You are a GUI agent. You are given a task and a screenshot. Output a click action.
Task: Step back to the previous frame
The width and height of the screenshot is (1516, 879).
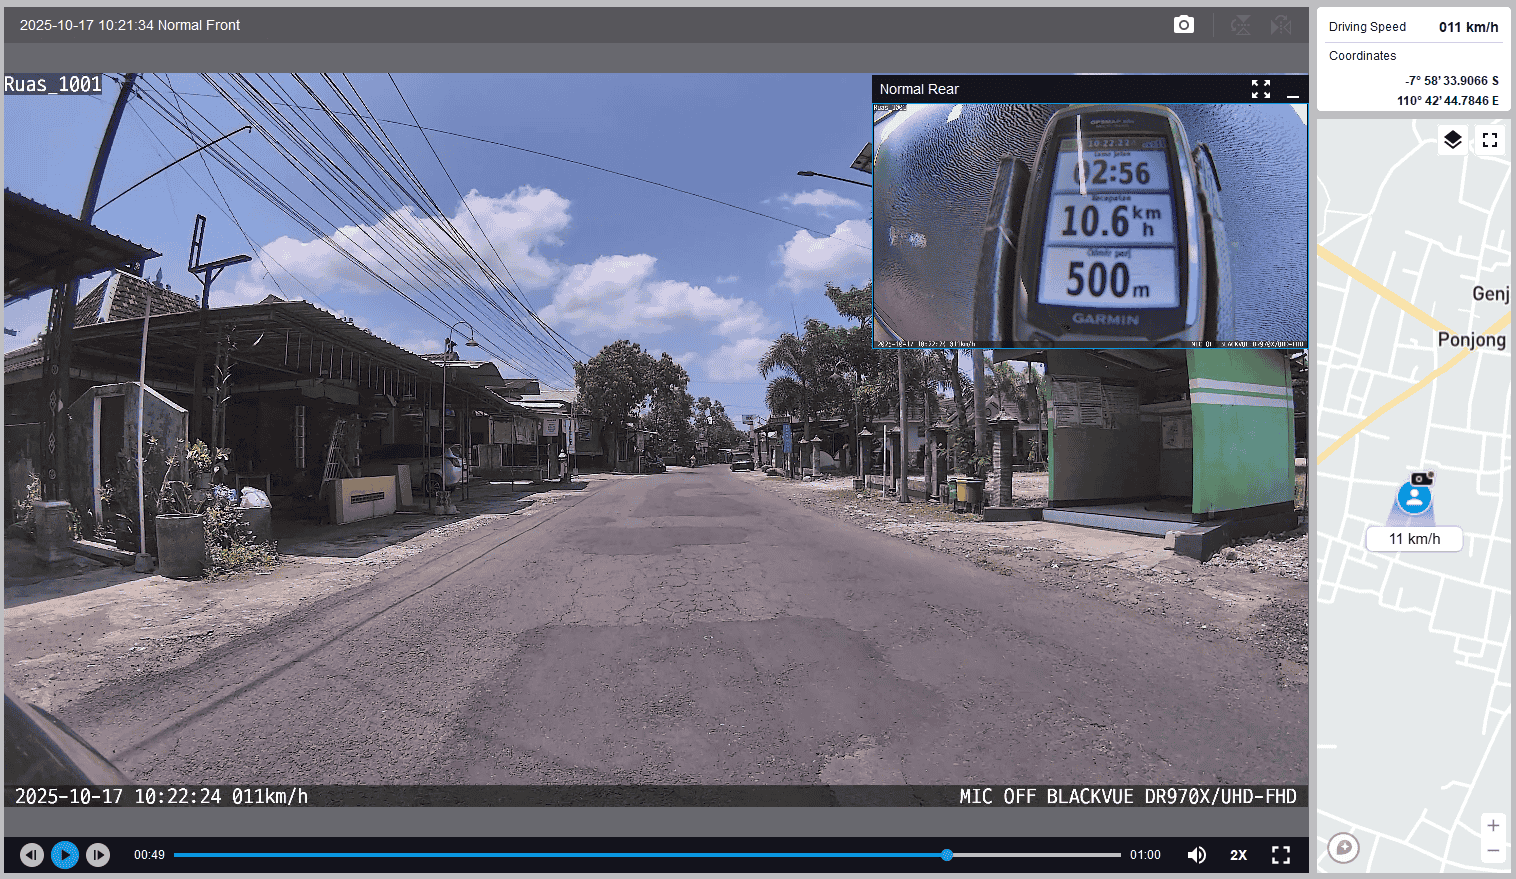[x=32, y=855]
